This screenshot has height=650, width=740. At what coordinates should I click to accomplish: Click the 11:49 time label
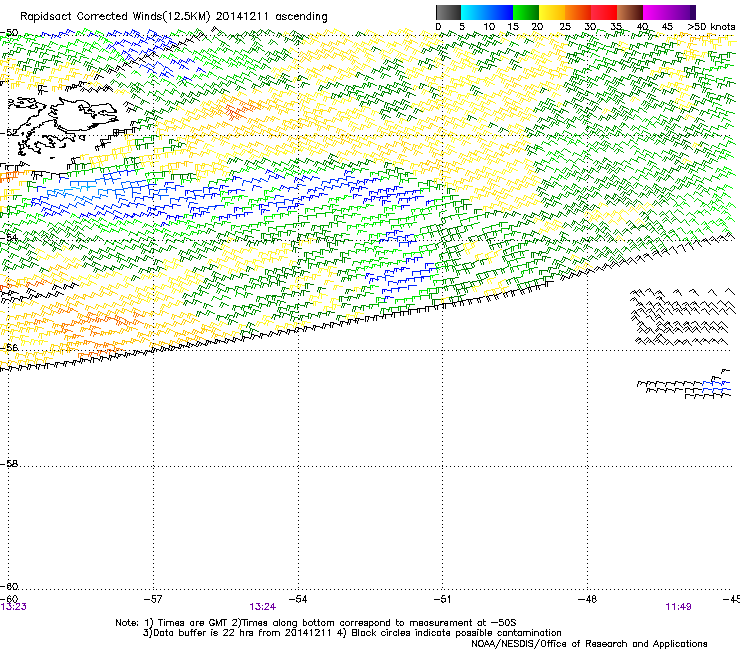tap(678, 607)
